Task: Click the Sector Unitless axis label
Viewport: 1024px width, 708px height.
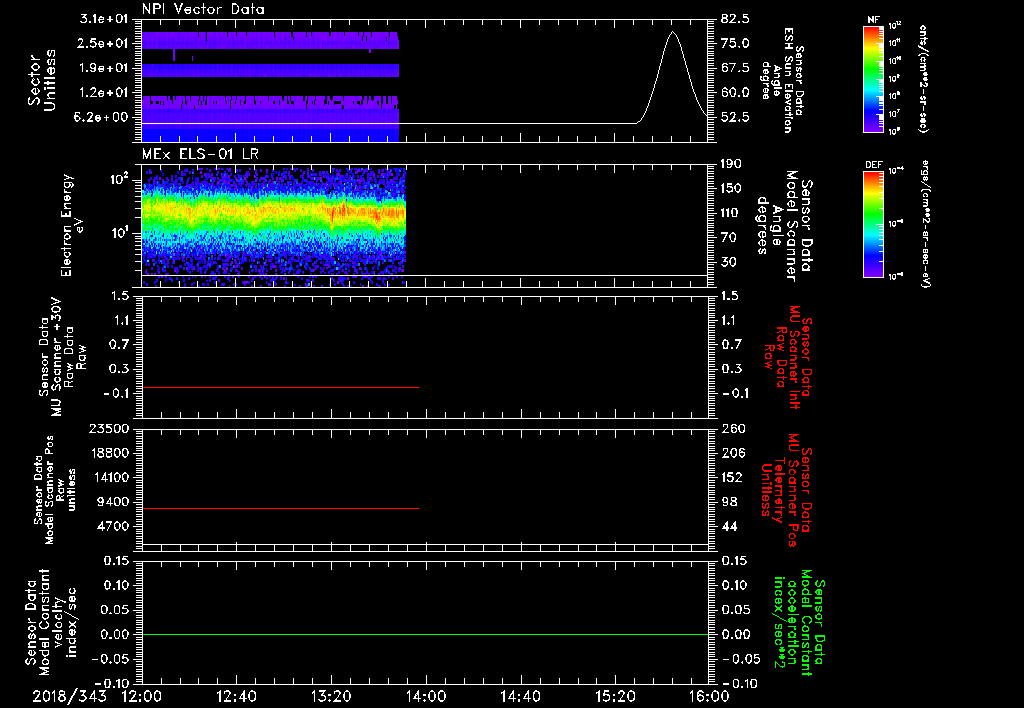Action: (42, 80)
